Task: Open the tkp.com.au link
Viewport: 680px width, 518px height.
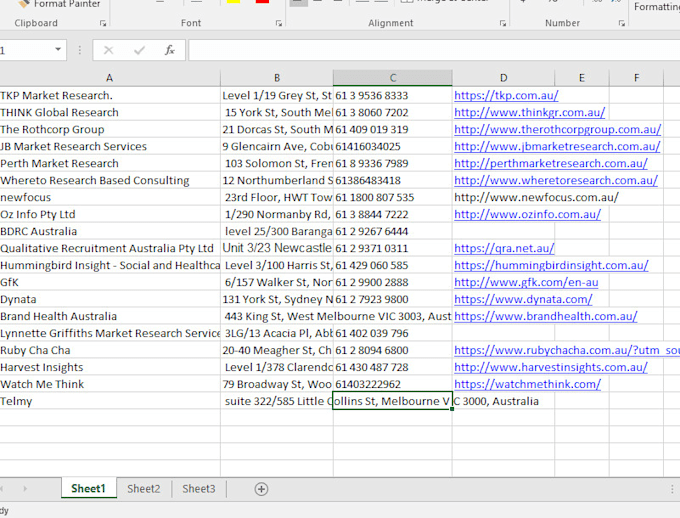Action: click(x=506, y=95)
